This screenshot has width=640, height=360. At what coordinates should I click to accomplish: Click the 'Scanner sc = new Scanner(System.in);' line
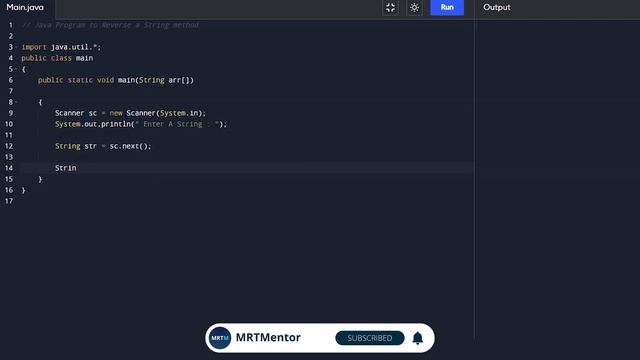coord(131,113)
